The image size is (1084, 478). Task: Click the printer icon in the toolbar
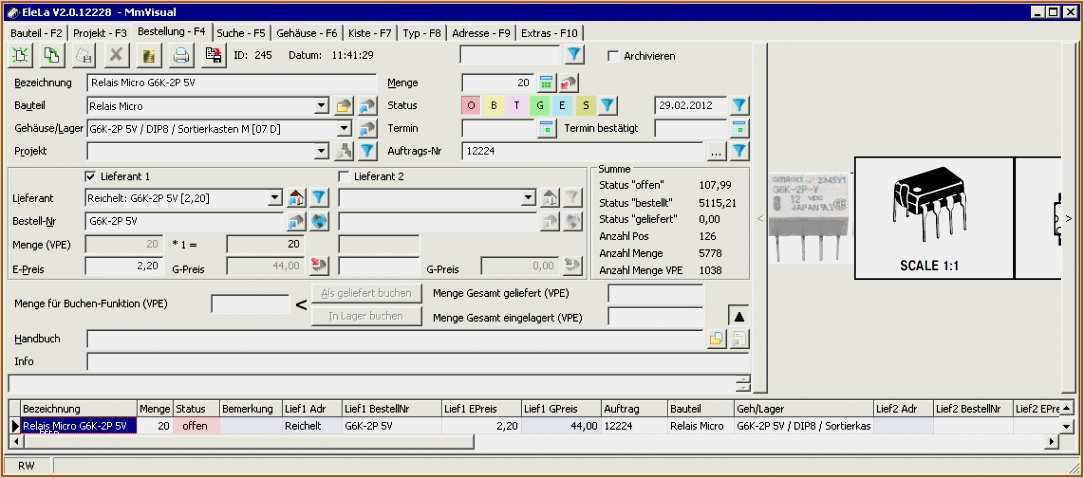click(x=181, y=55)
